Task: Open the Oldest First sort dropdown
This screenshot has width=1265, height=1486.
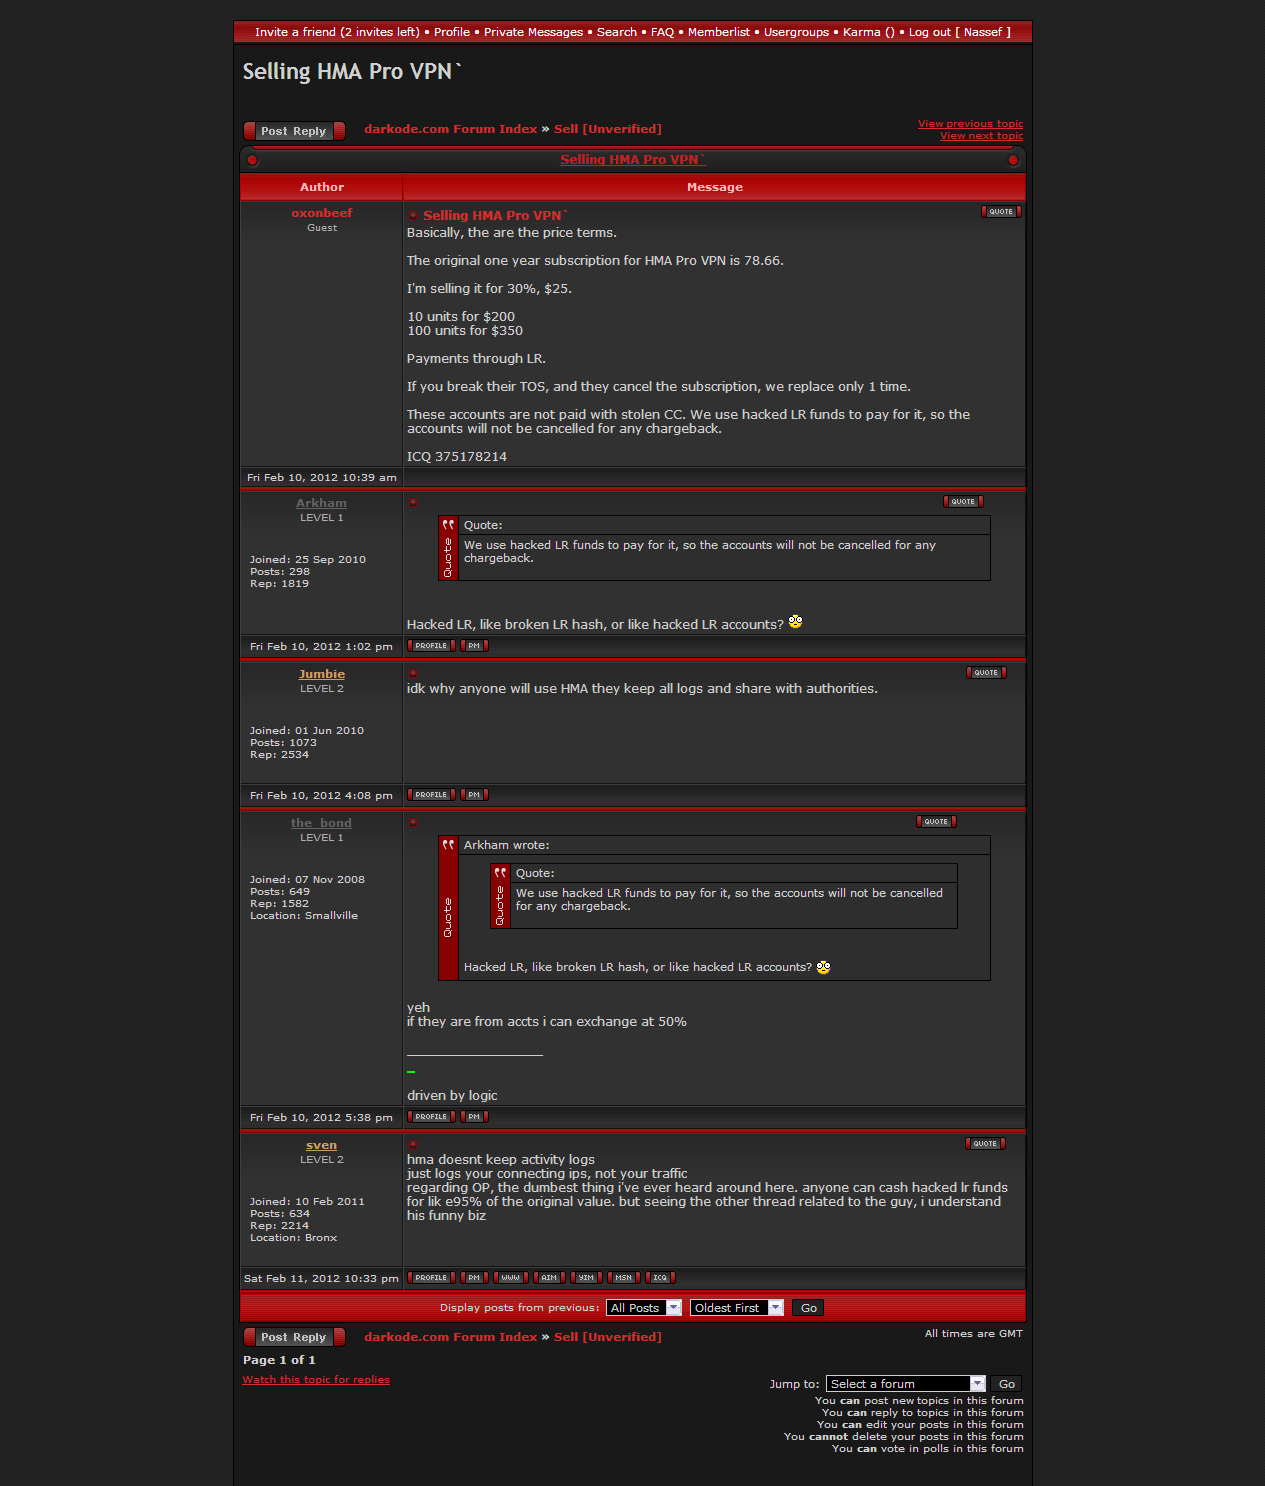Action: point(735,1308)
